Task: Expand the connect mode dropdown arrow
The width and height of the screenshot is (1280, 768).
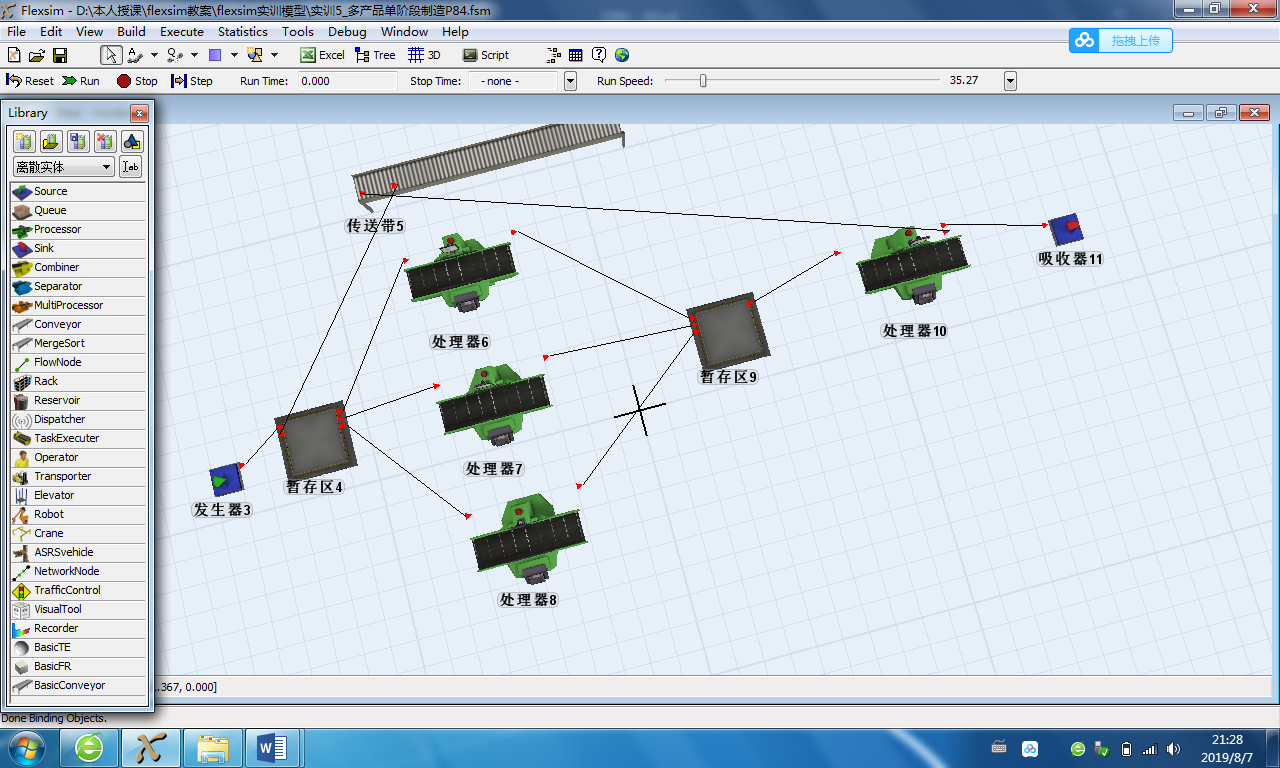Action: click(x=155, y=55)
